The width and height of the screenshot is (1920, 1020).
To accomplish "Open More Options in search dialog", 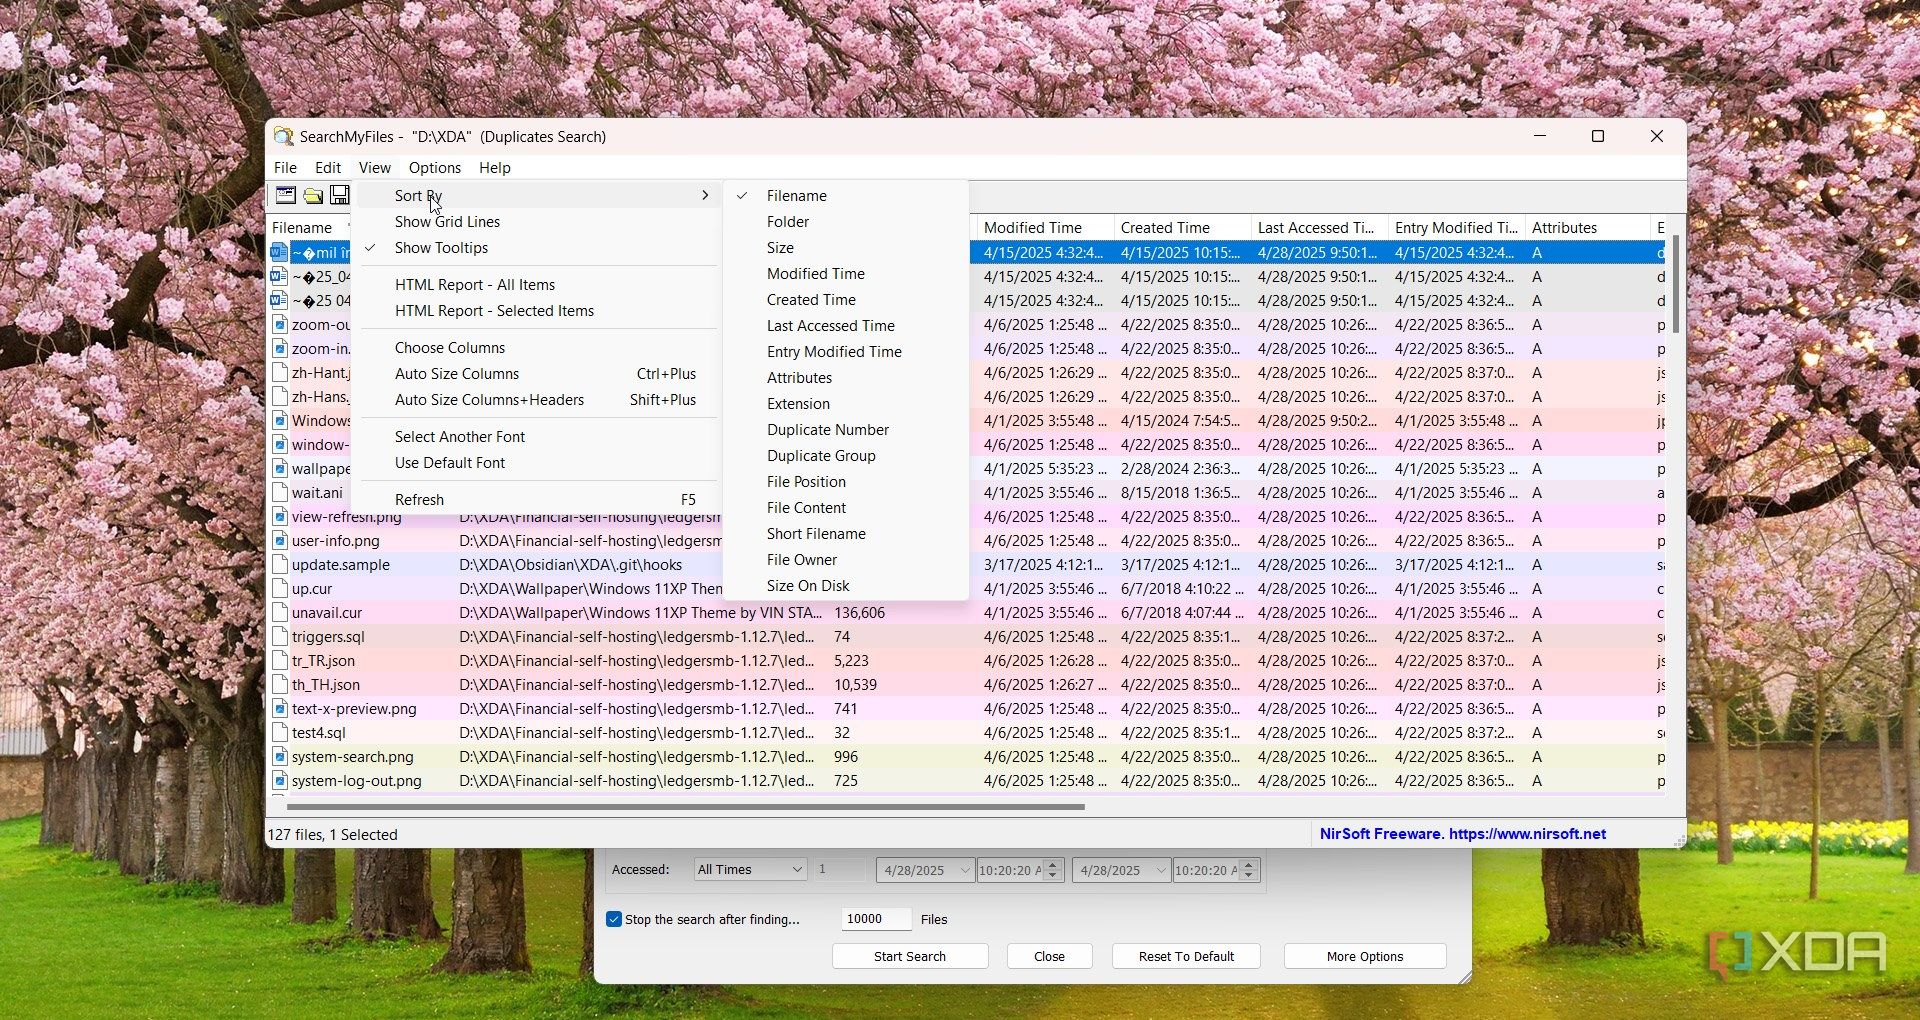I will click(1365, 956).
